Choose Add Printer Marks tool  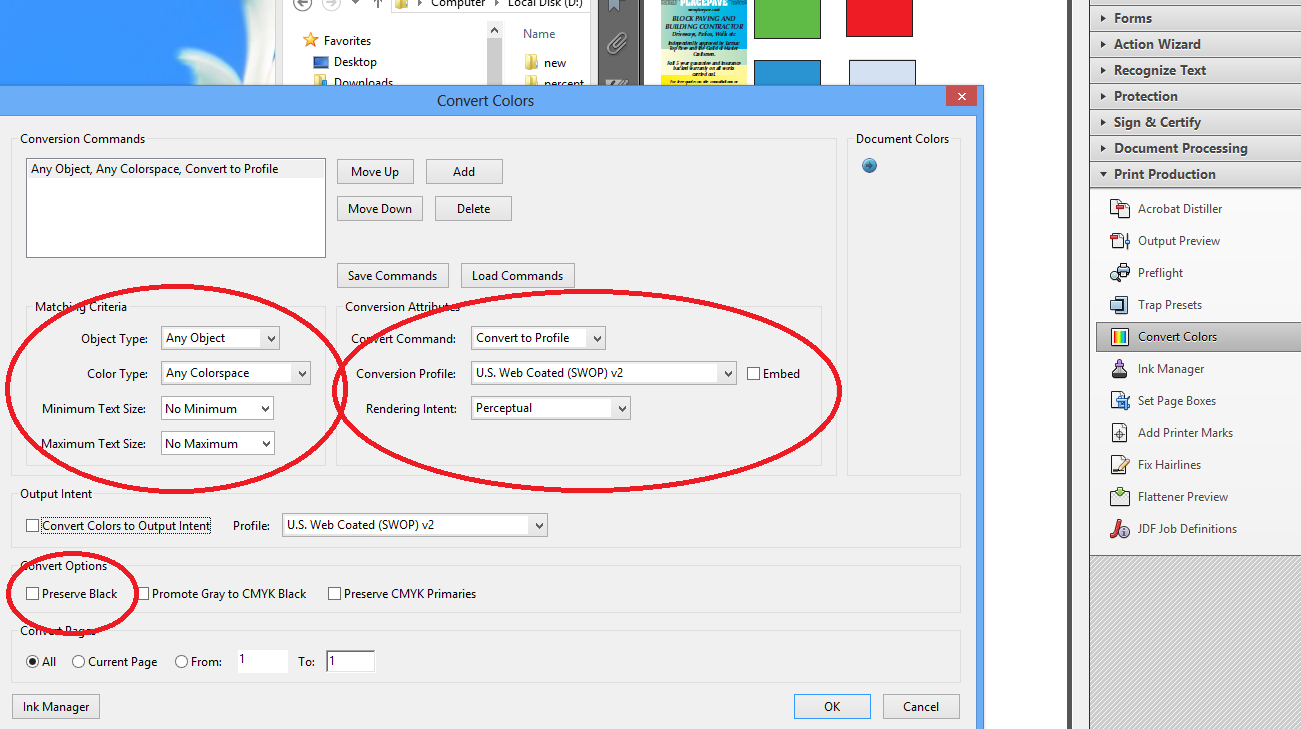(x=1171, y=433)
